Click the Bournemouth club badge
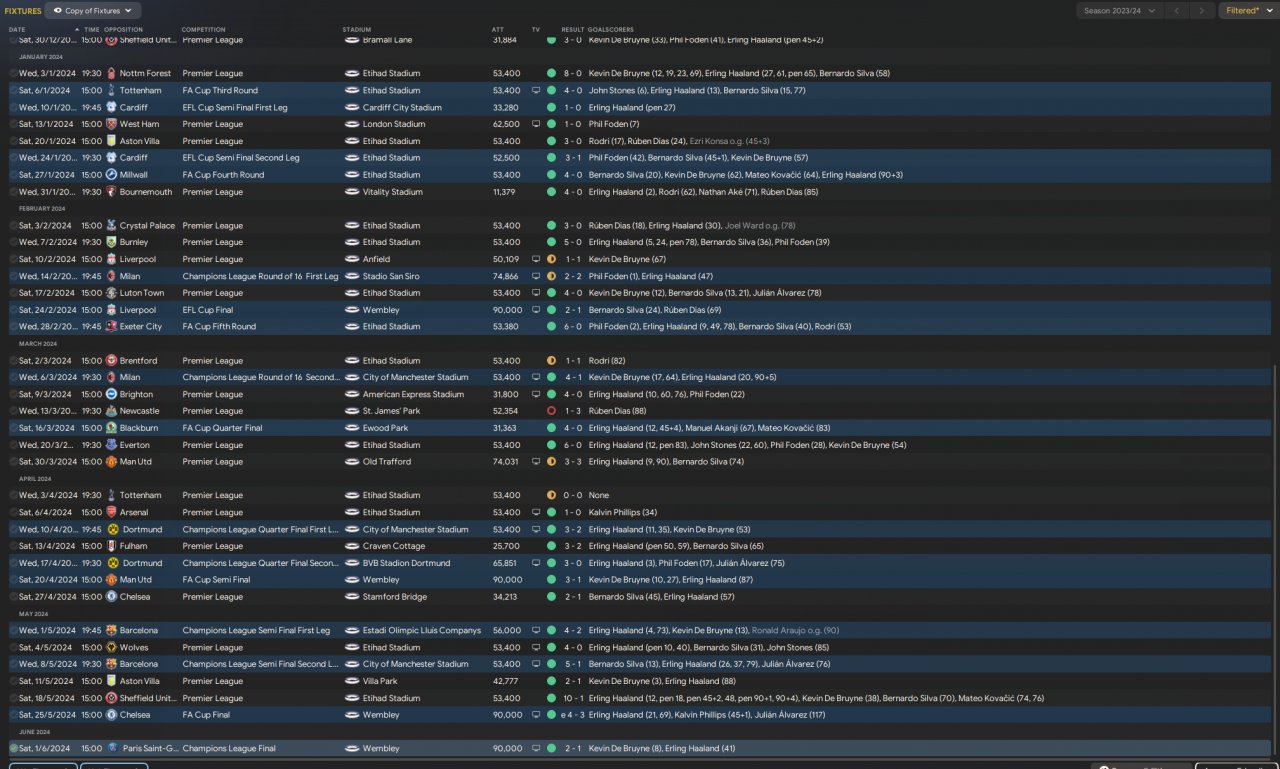This screenshot has width=1280, height=769. 111,192
